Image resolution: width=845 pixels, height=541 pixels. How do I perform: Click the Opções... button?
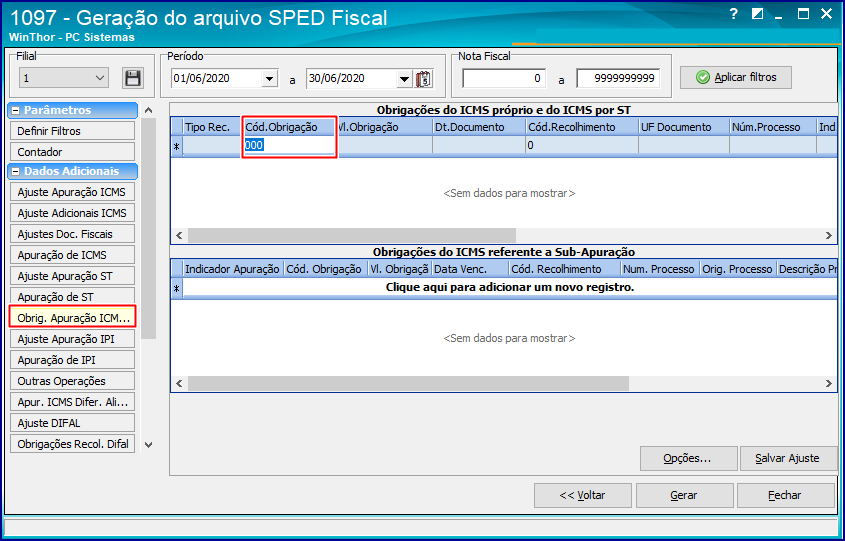click(x=688, y=459)
